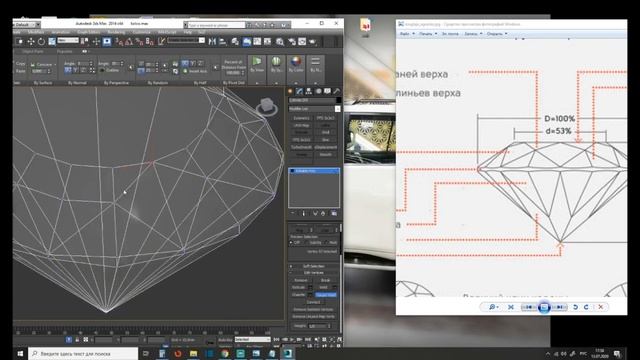Click the Target Weld button
This screenshot has width=640, height=360.
pyautogui.click(x=326, y=295)
